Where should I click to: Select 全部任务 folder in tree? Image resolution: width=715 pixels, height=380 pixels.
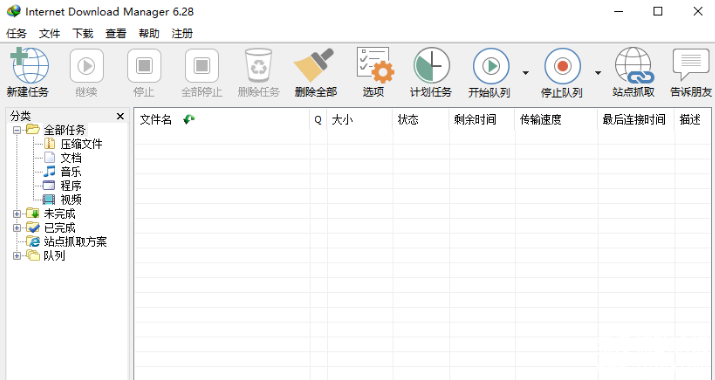64,130
